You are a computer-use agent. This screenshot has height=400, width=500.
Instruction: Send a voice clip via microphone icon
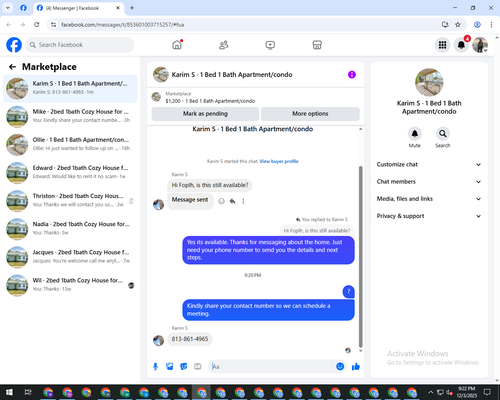(x=155, y=367)
